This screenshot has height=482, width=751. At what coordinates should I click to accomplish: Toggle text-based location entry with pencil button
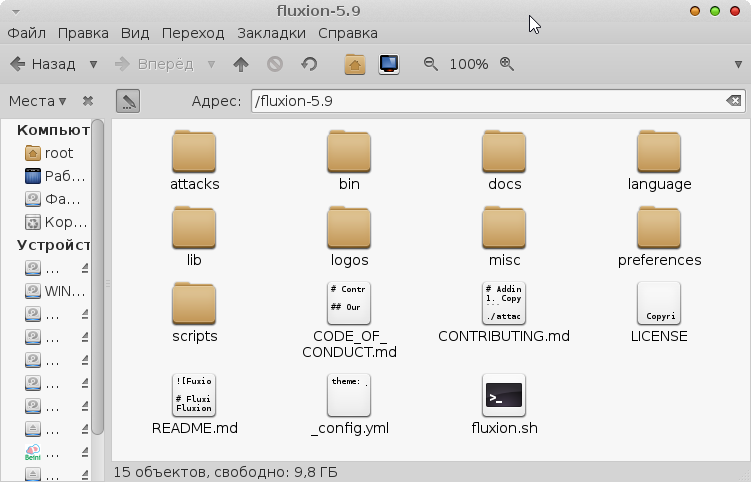point(128,101)
